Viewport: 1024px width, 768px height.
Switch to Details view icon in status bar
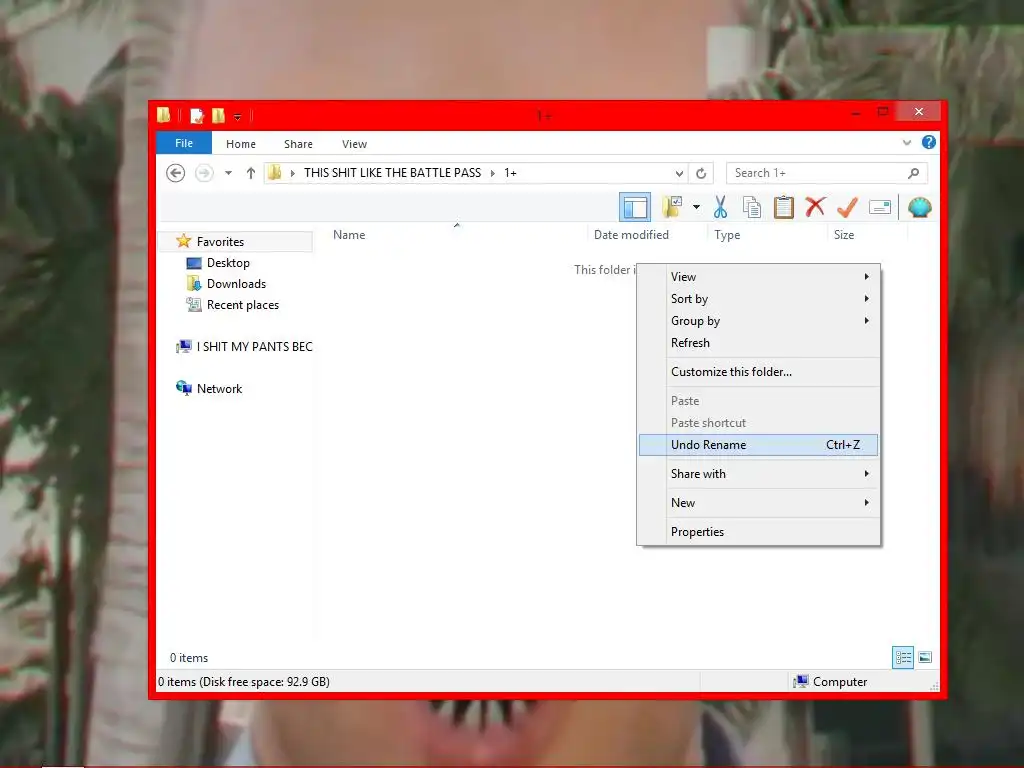pyautogui.click(x=903, y=657)
